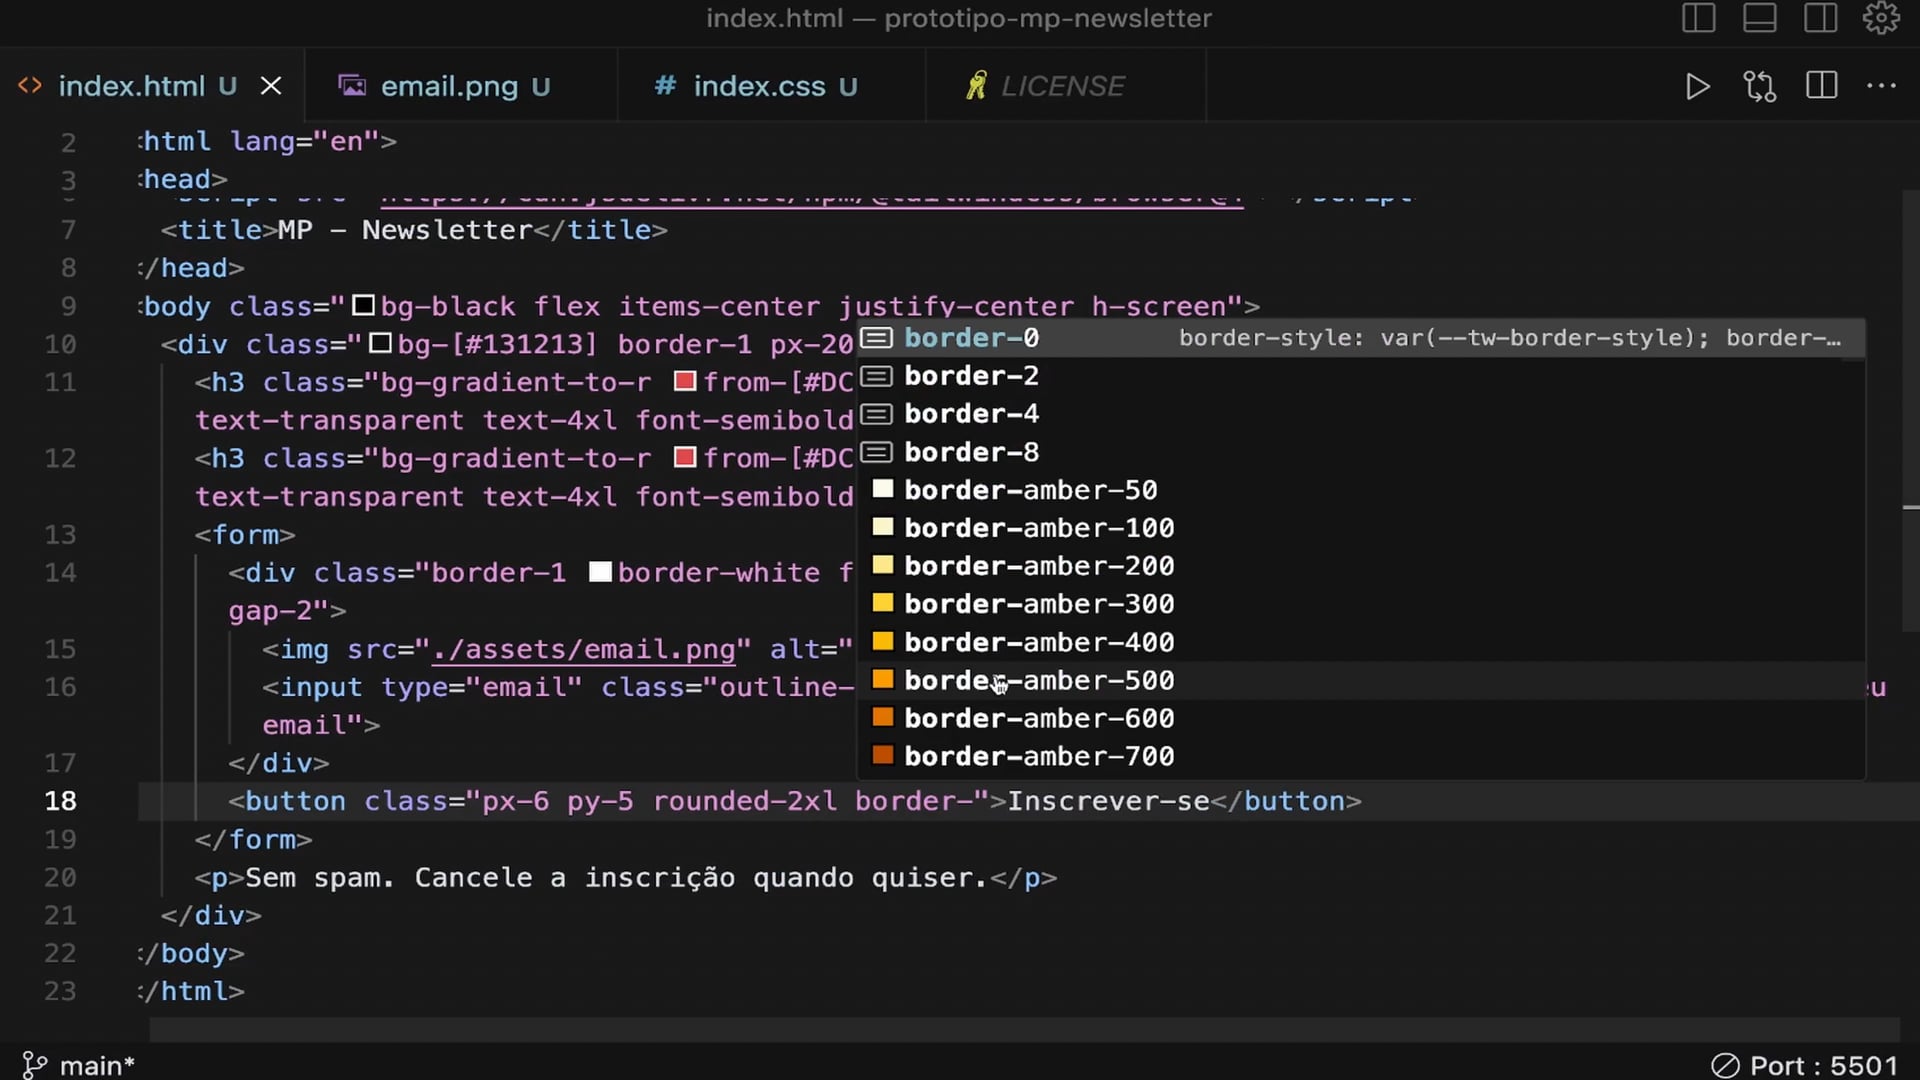Viewport: 1920px width, 1080px height.
Task: Click the 'gap-2' class text
Action: click(270, 611)
